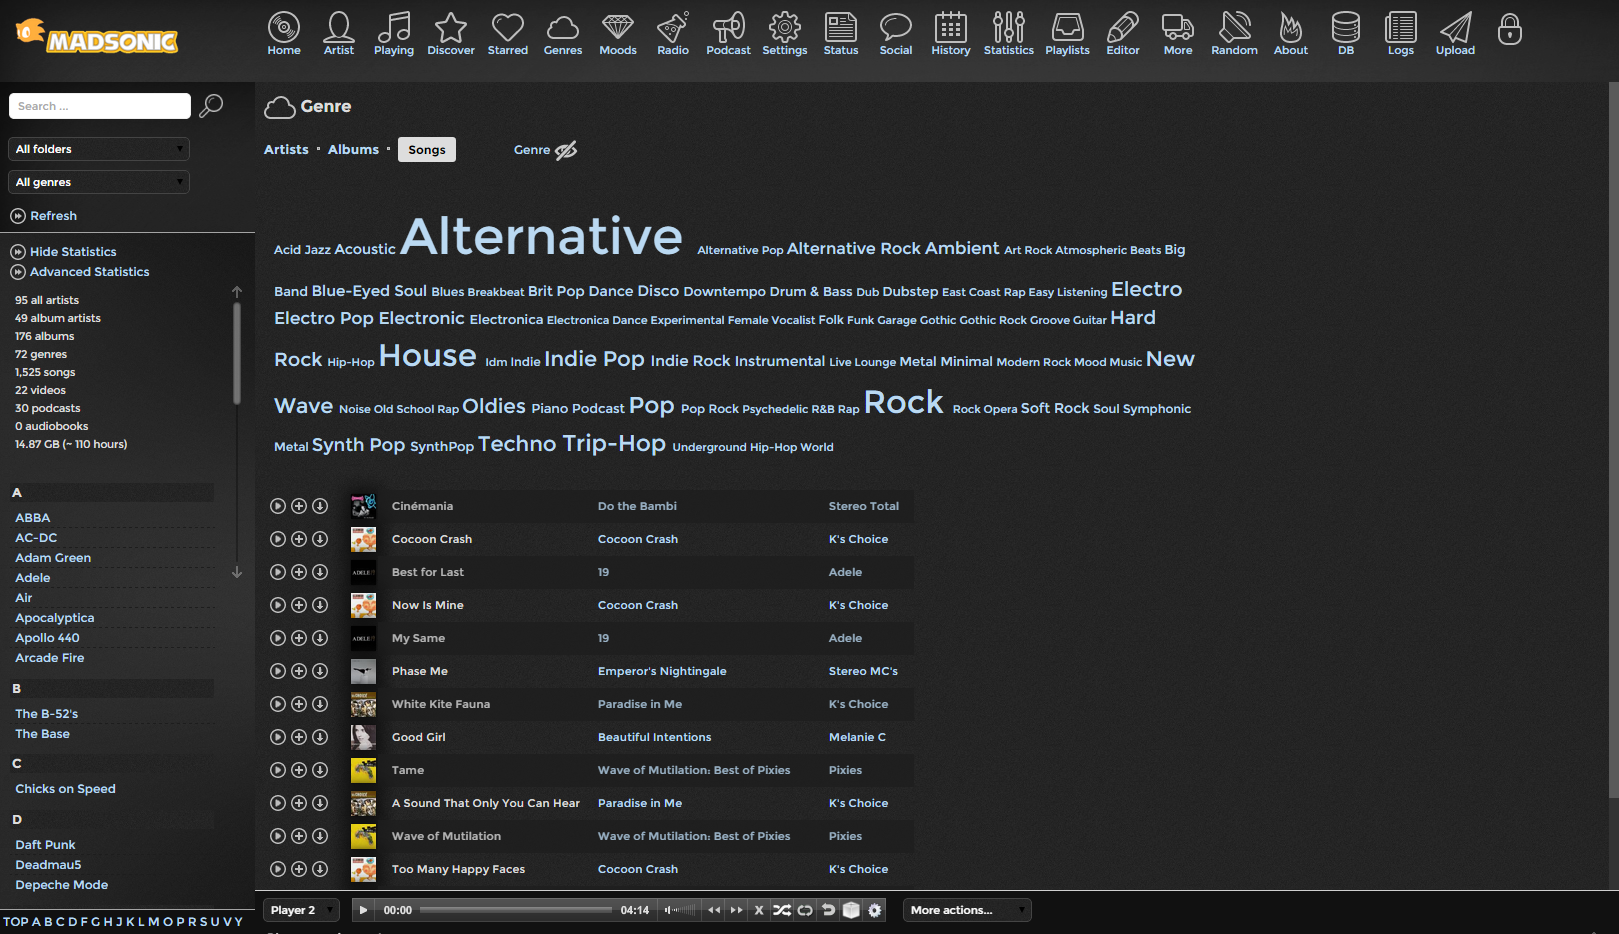
Task: Skip to next track in player
Action: click(737, 910)
